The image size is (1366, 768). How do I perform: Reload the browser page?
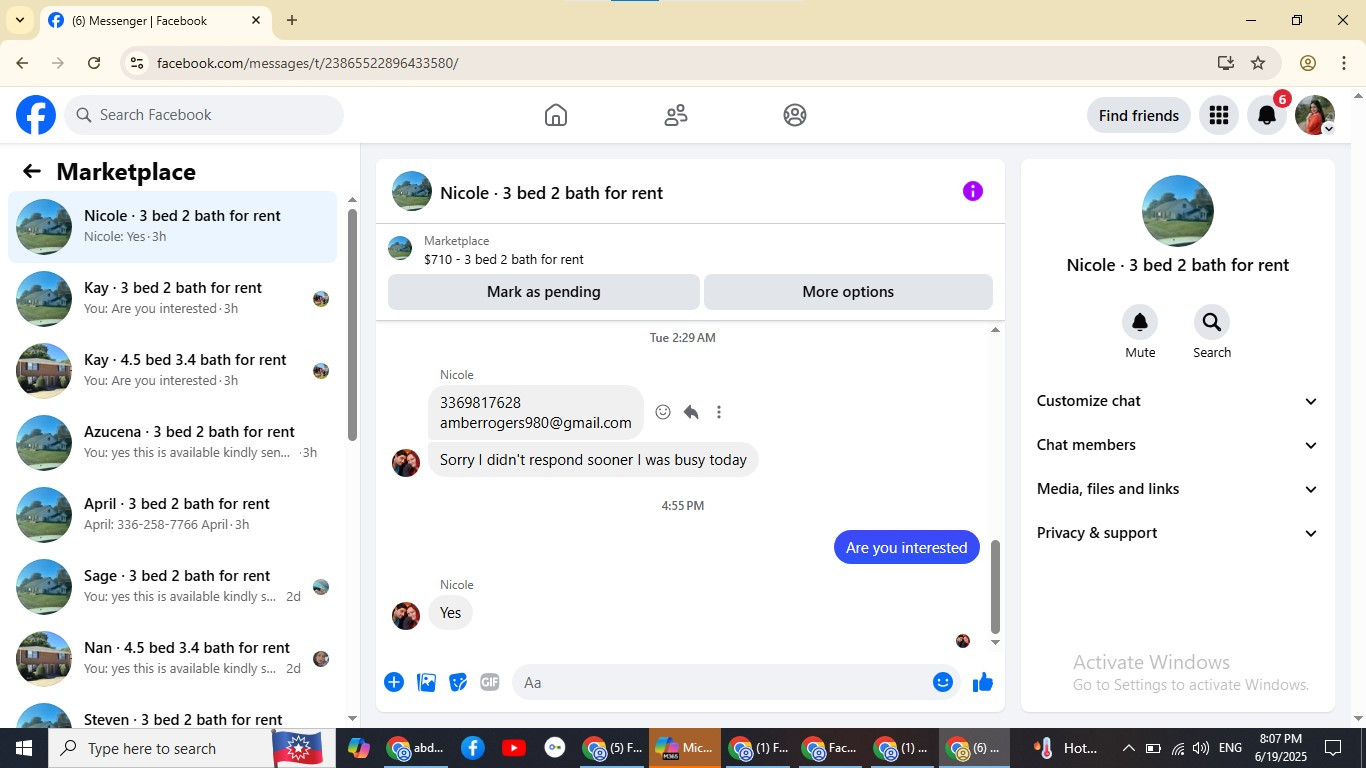point(94,63)
